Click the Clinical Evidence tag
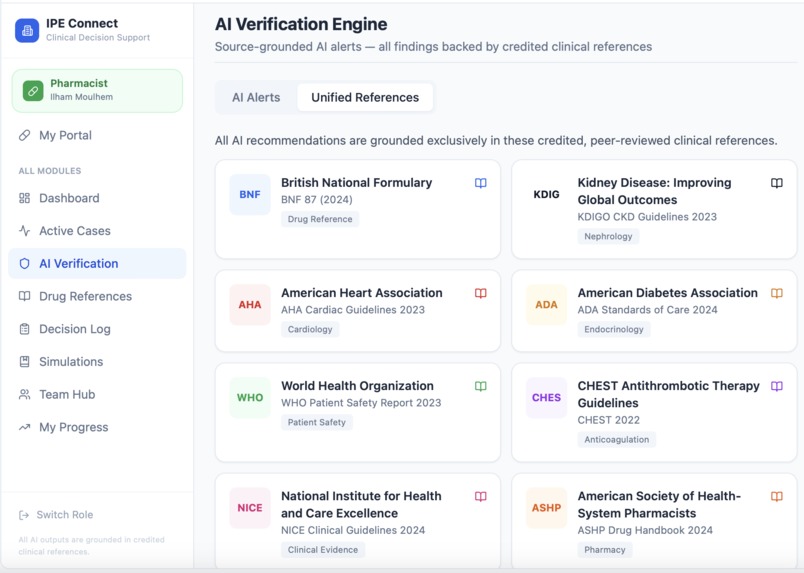The image size is (804, 573). (x=323, y=550)
